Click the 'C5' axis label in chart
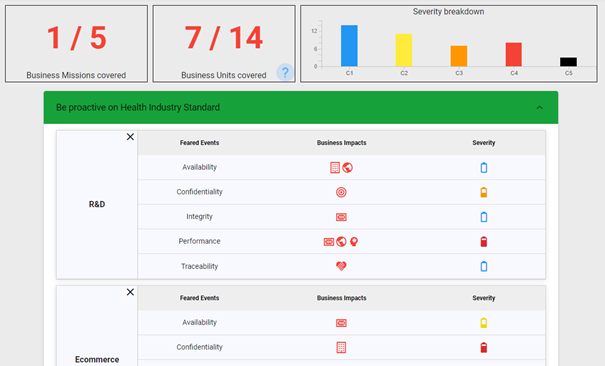The width and height of the screenshot is (605, 366). click(x=569, y=73)
